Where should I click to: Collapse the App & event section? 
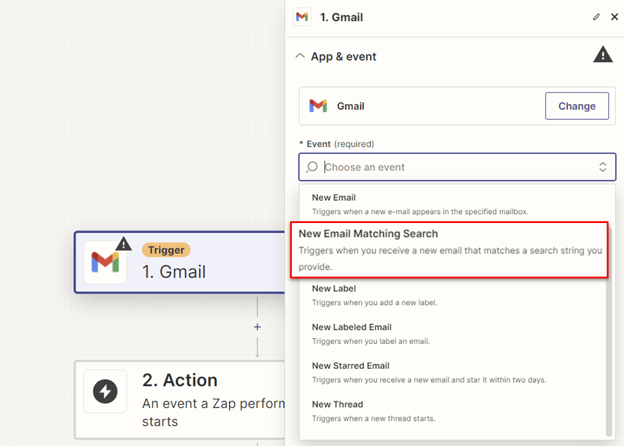300,57
